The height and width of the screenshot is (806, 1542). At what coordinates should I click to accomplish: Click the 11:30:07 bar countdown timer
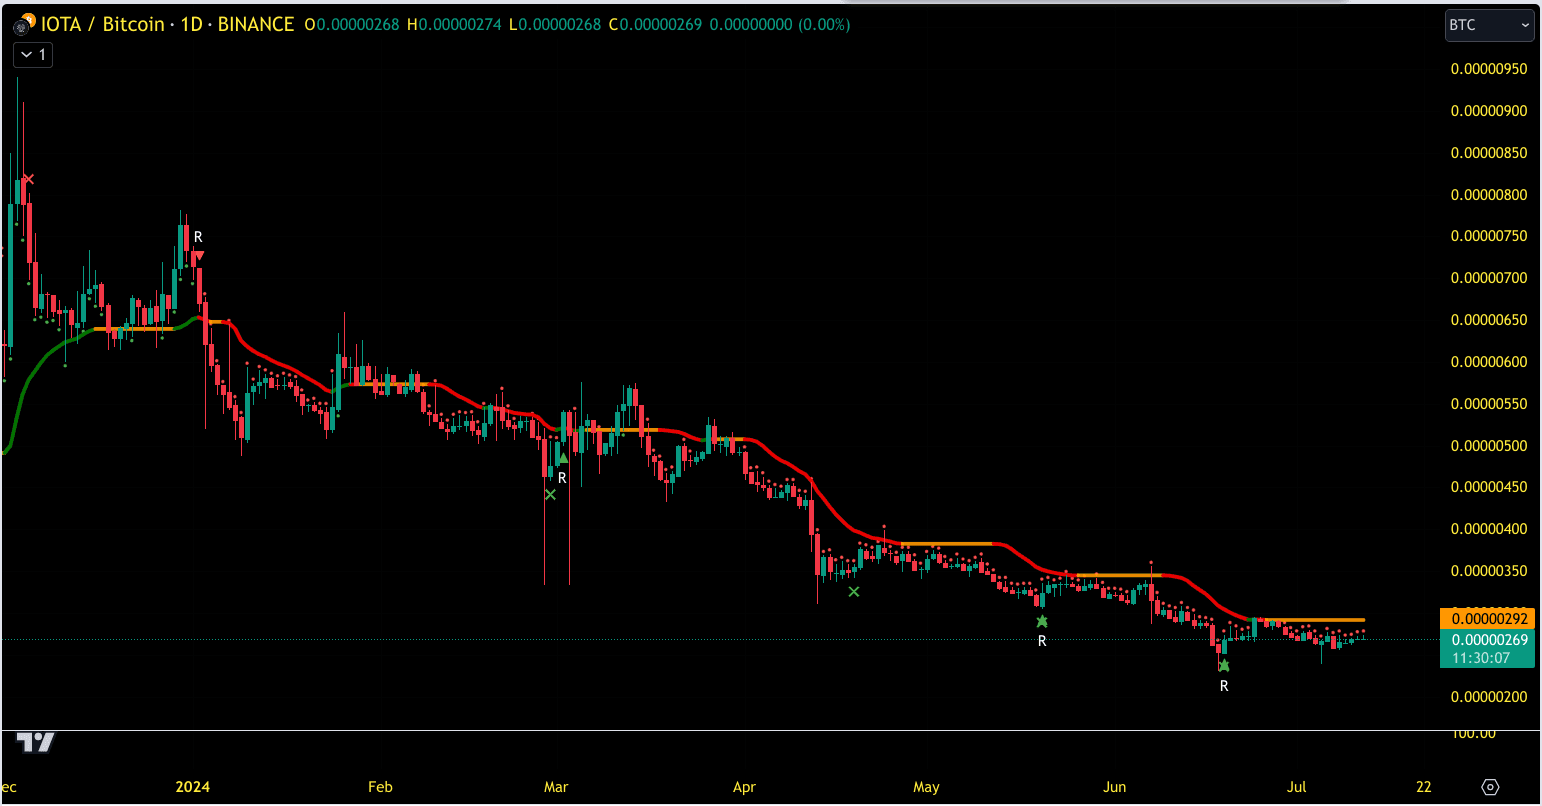coord(1481,658)
